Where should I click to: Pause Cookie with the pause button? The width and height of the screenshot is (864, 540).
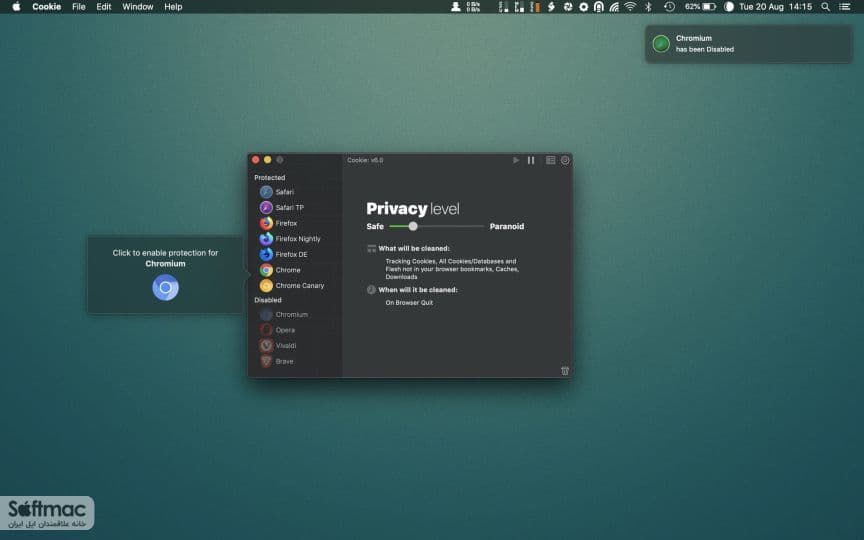click(x=531, y=160)
